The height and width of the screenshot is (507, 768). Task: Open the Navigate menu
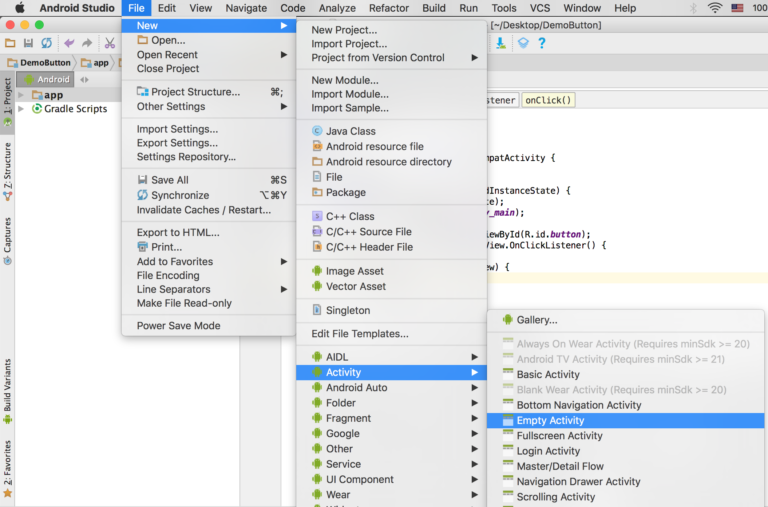coord(246,8)
